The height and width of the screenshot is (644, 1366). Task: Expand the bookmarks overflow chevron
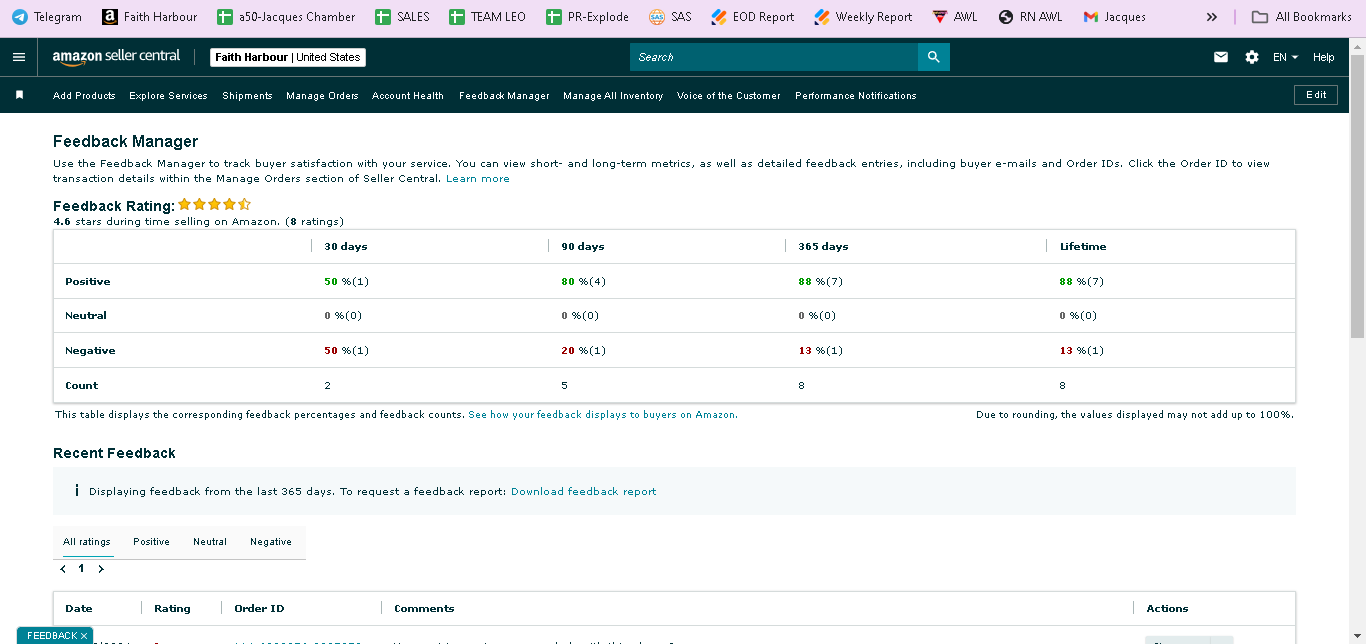tap(1212, 17)
